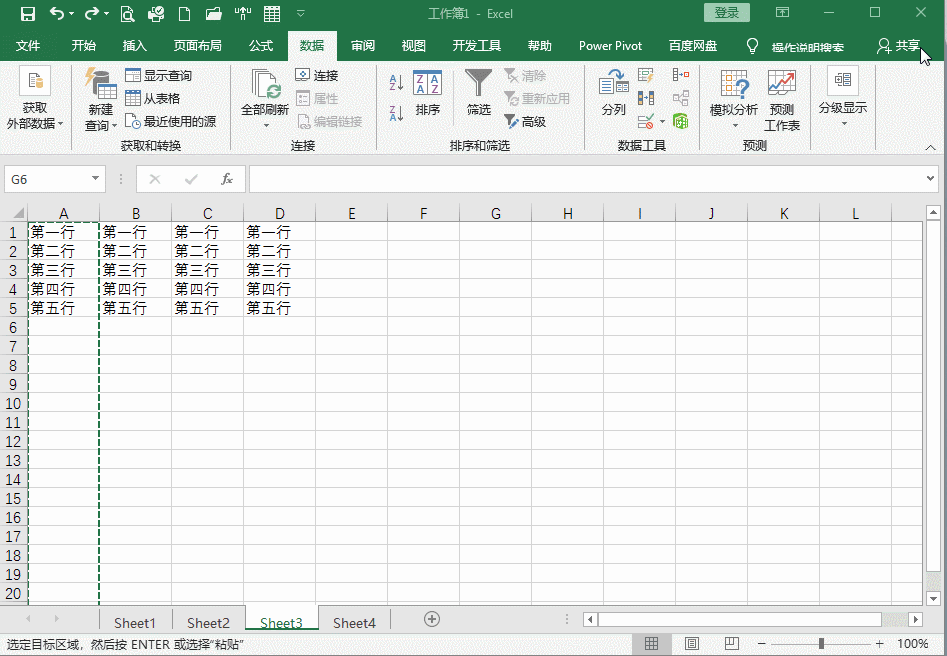This screenshot has height=656, width=947.
Task: Switch to the Sheet4 worksheet tab
Action: click(x=354, y=622)
